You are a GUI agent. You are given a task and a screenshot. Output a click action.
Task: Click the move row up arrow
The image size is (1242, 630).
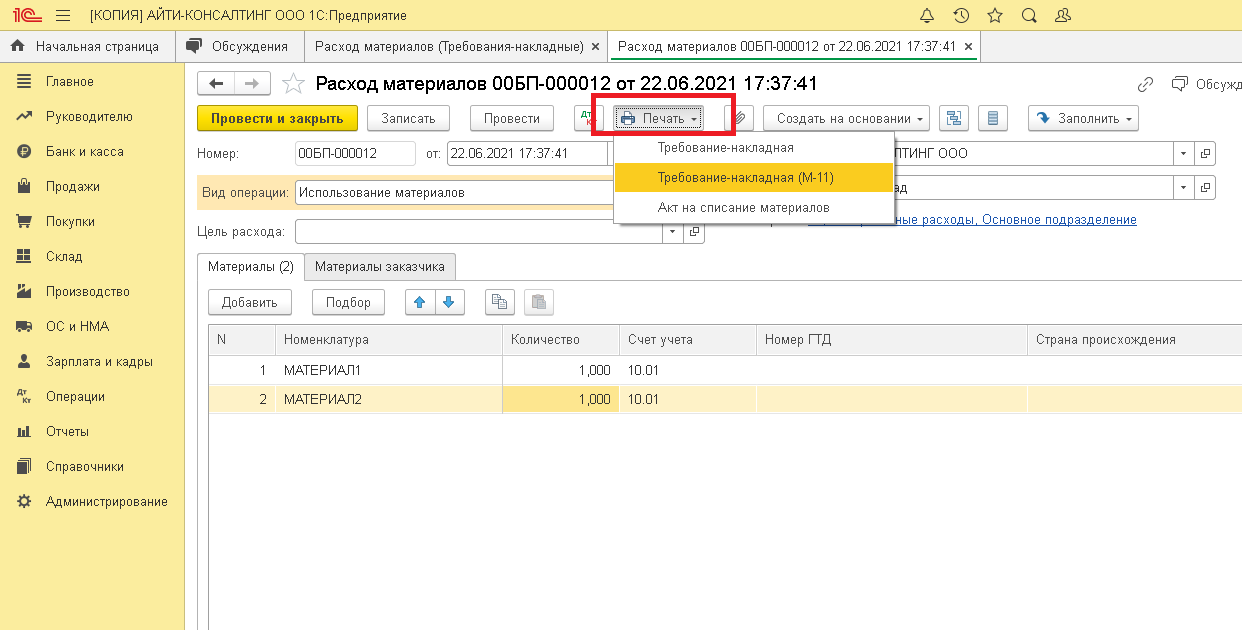click(420, 302)
